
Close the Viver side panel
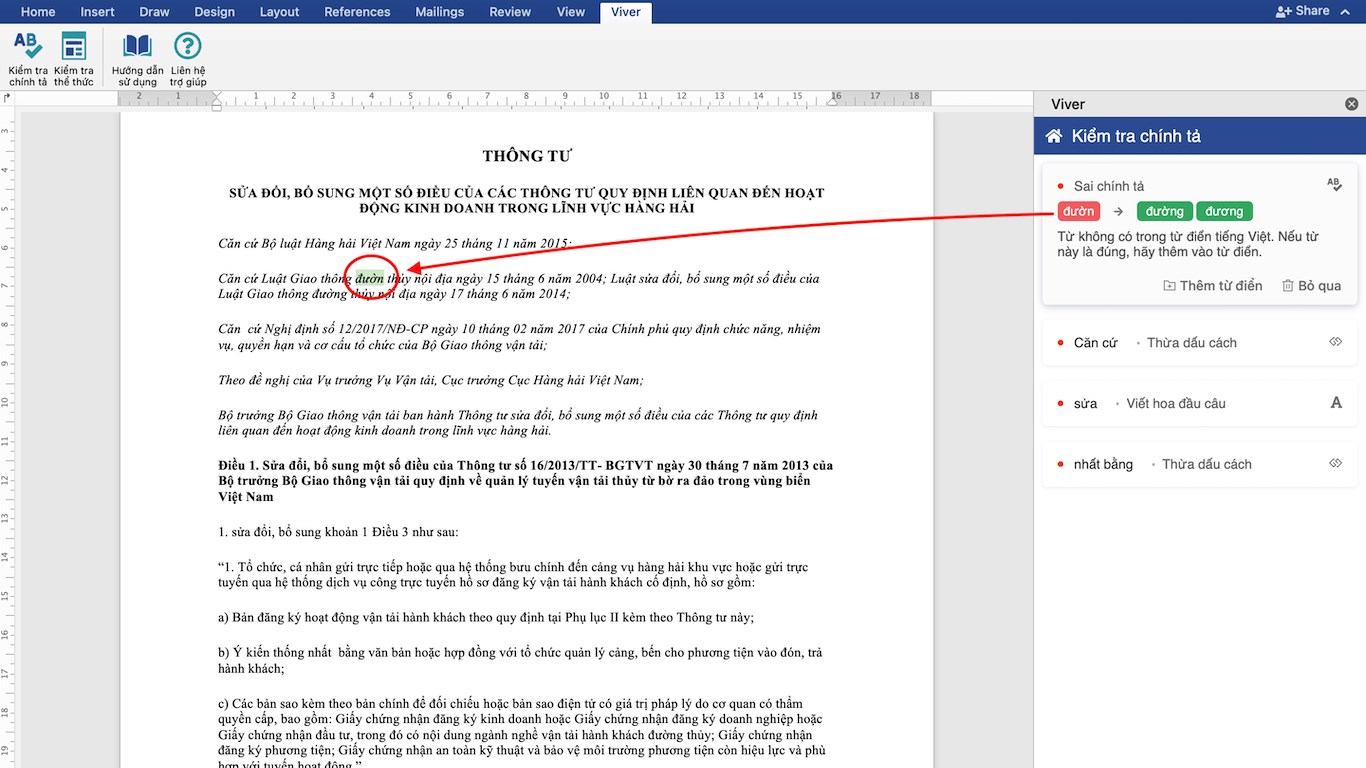pyautogui.click(x=1352, y=104)
